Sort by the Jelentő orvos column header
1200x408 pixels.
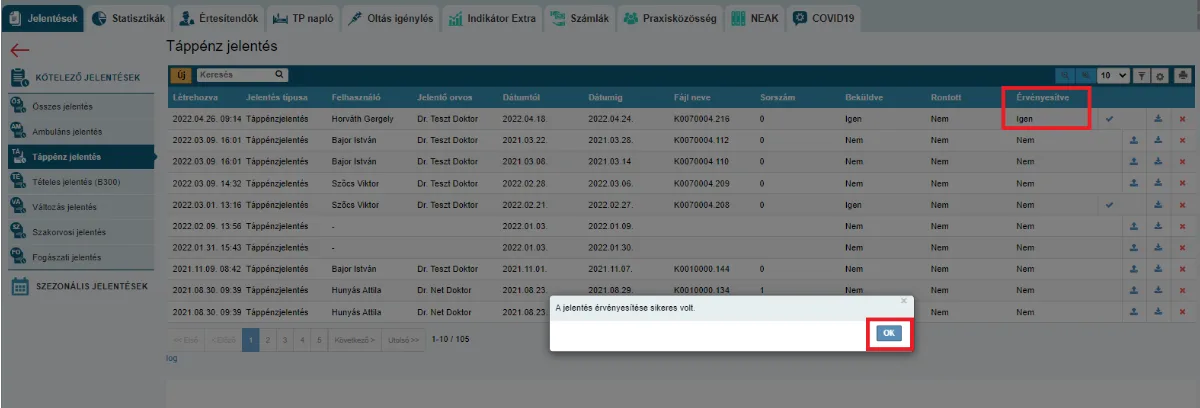(x=445, y=97)
